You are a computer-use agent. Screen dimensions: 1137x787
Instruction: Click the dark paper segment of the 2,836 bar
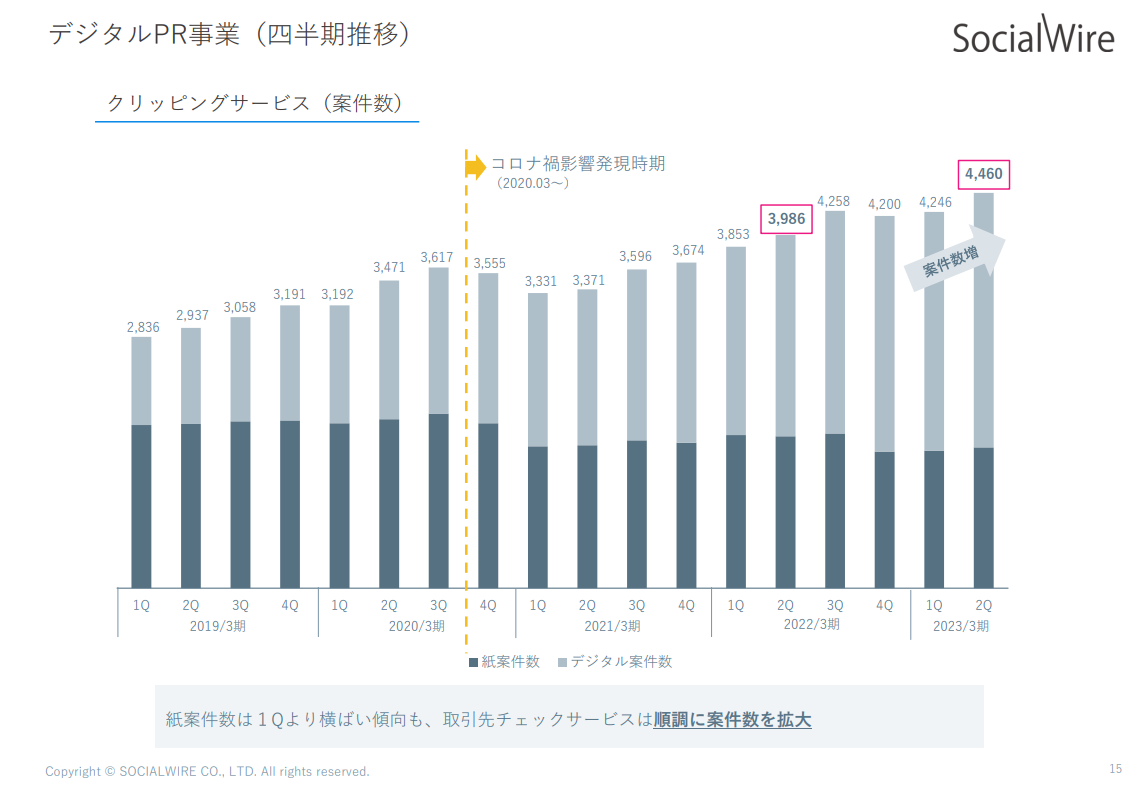[x=141, y=506]
